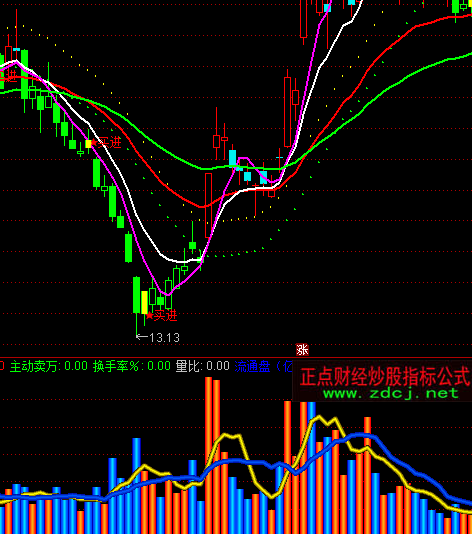
Task: Click the cut-off 买进 label at left edge
Action: (x=8, y=77)
